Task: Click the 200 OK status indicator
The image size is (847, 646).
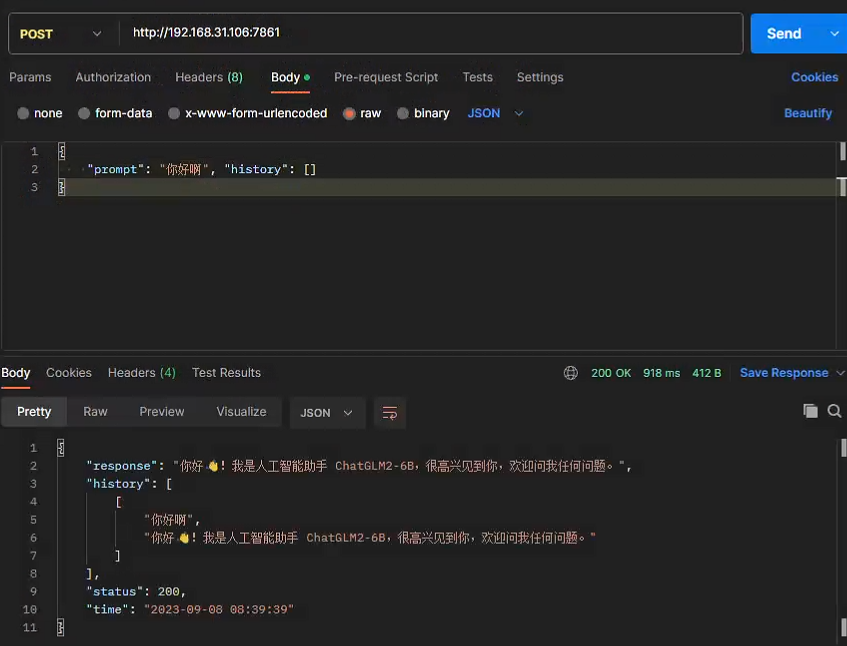Action: pyautogui.click(x=611, y=372)
